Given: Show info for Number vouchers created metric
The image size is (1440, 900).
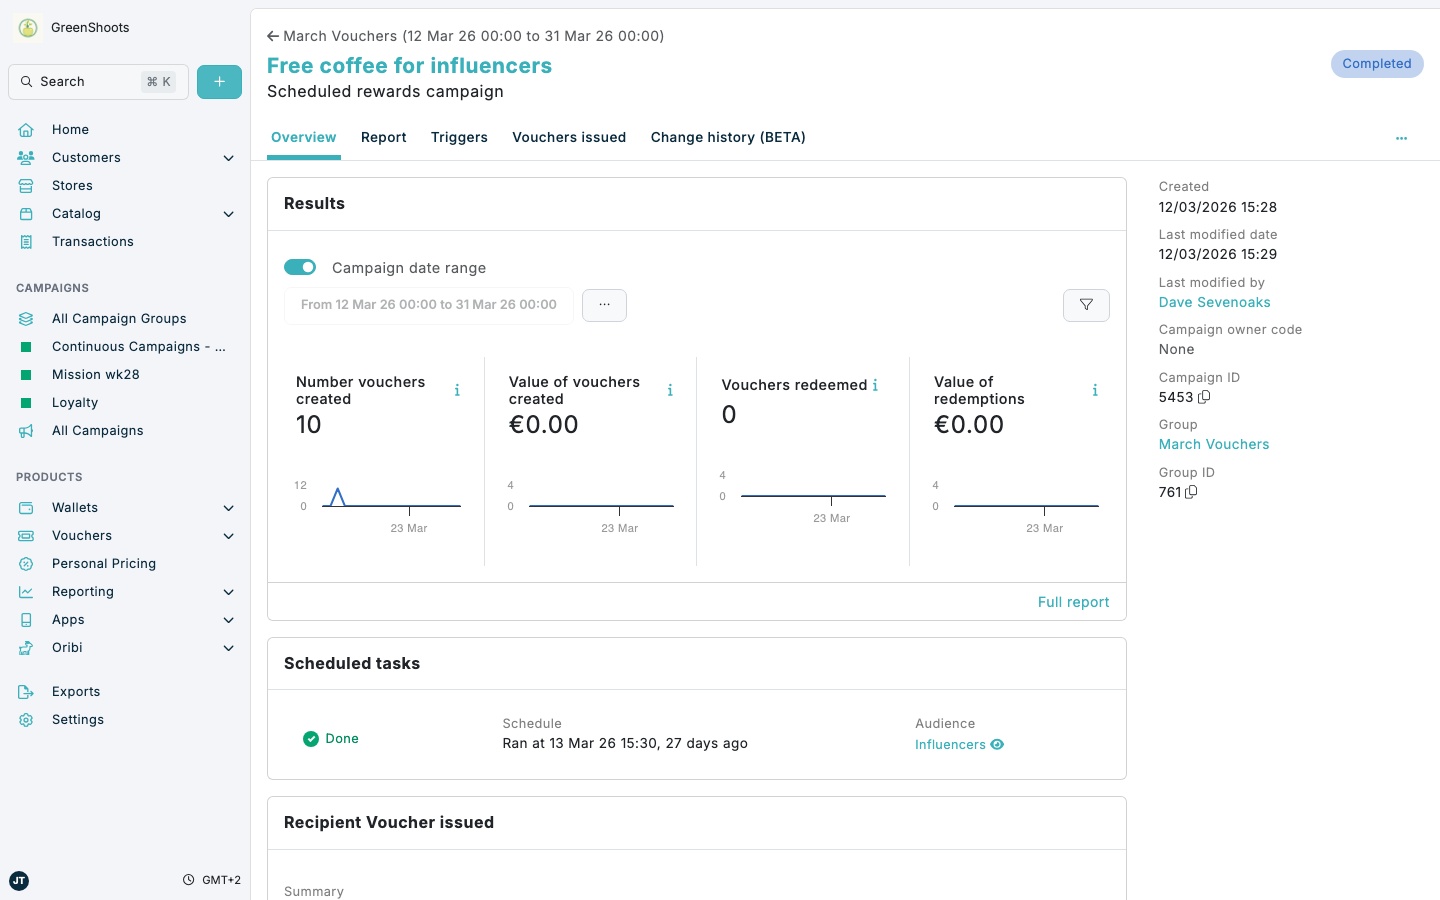Looking at the screenshot, I should click(x=457, y=389).
